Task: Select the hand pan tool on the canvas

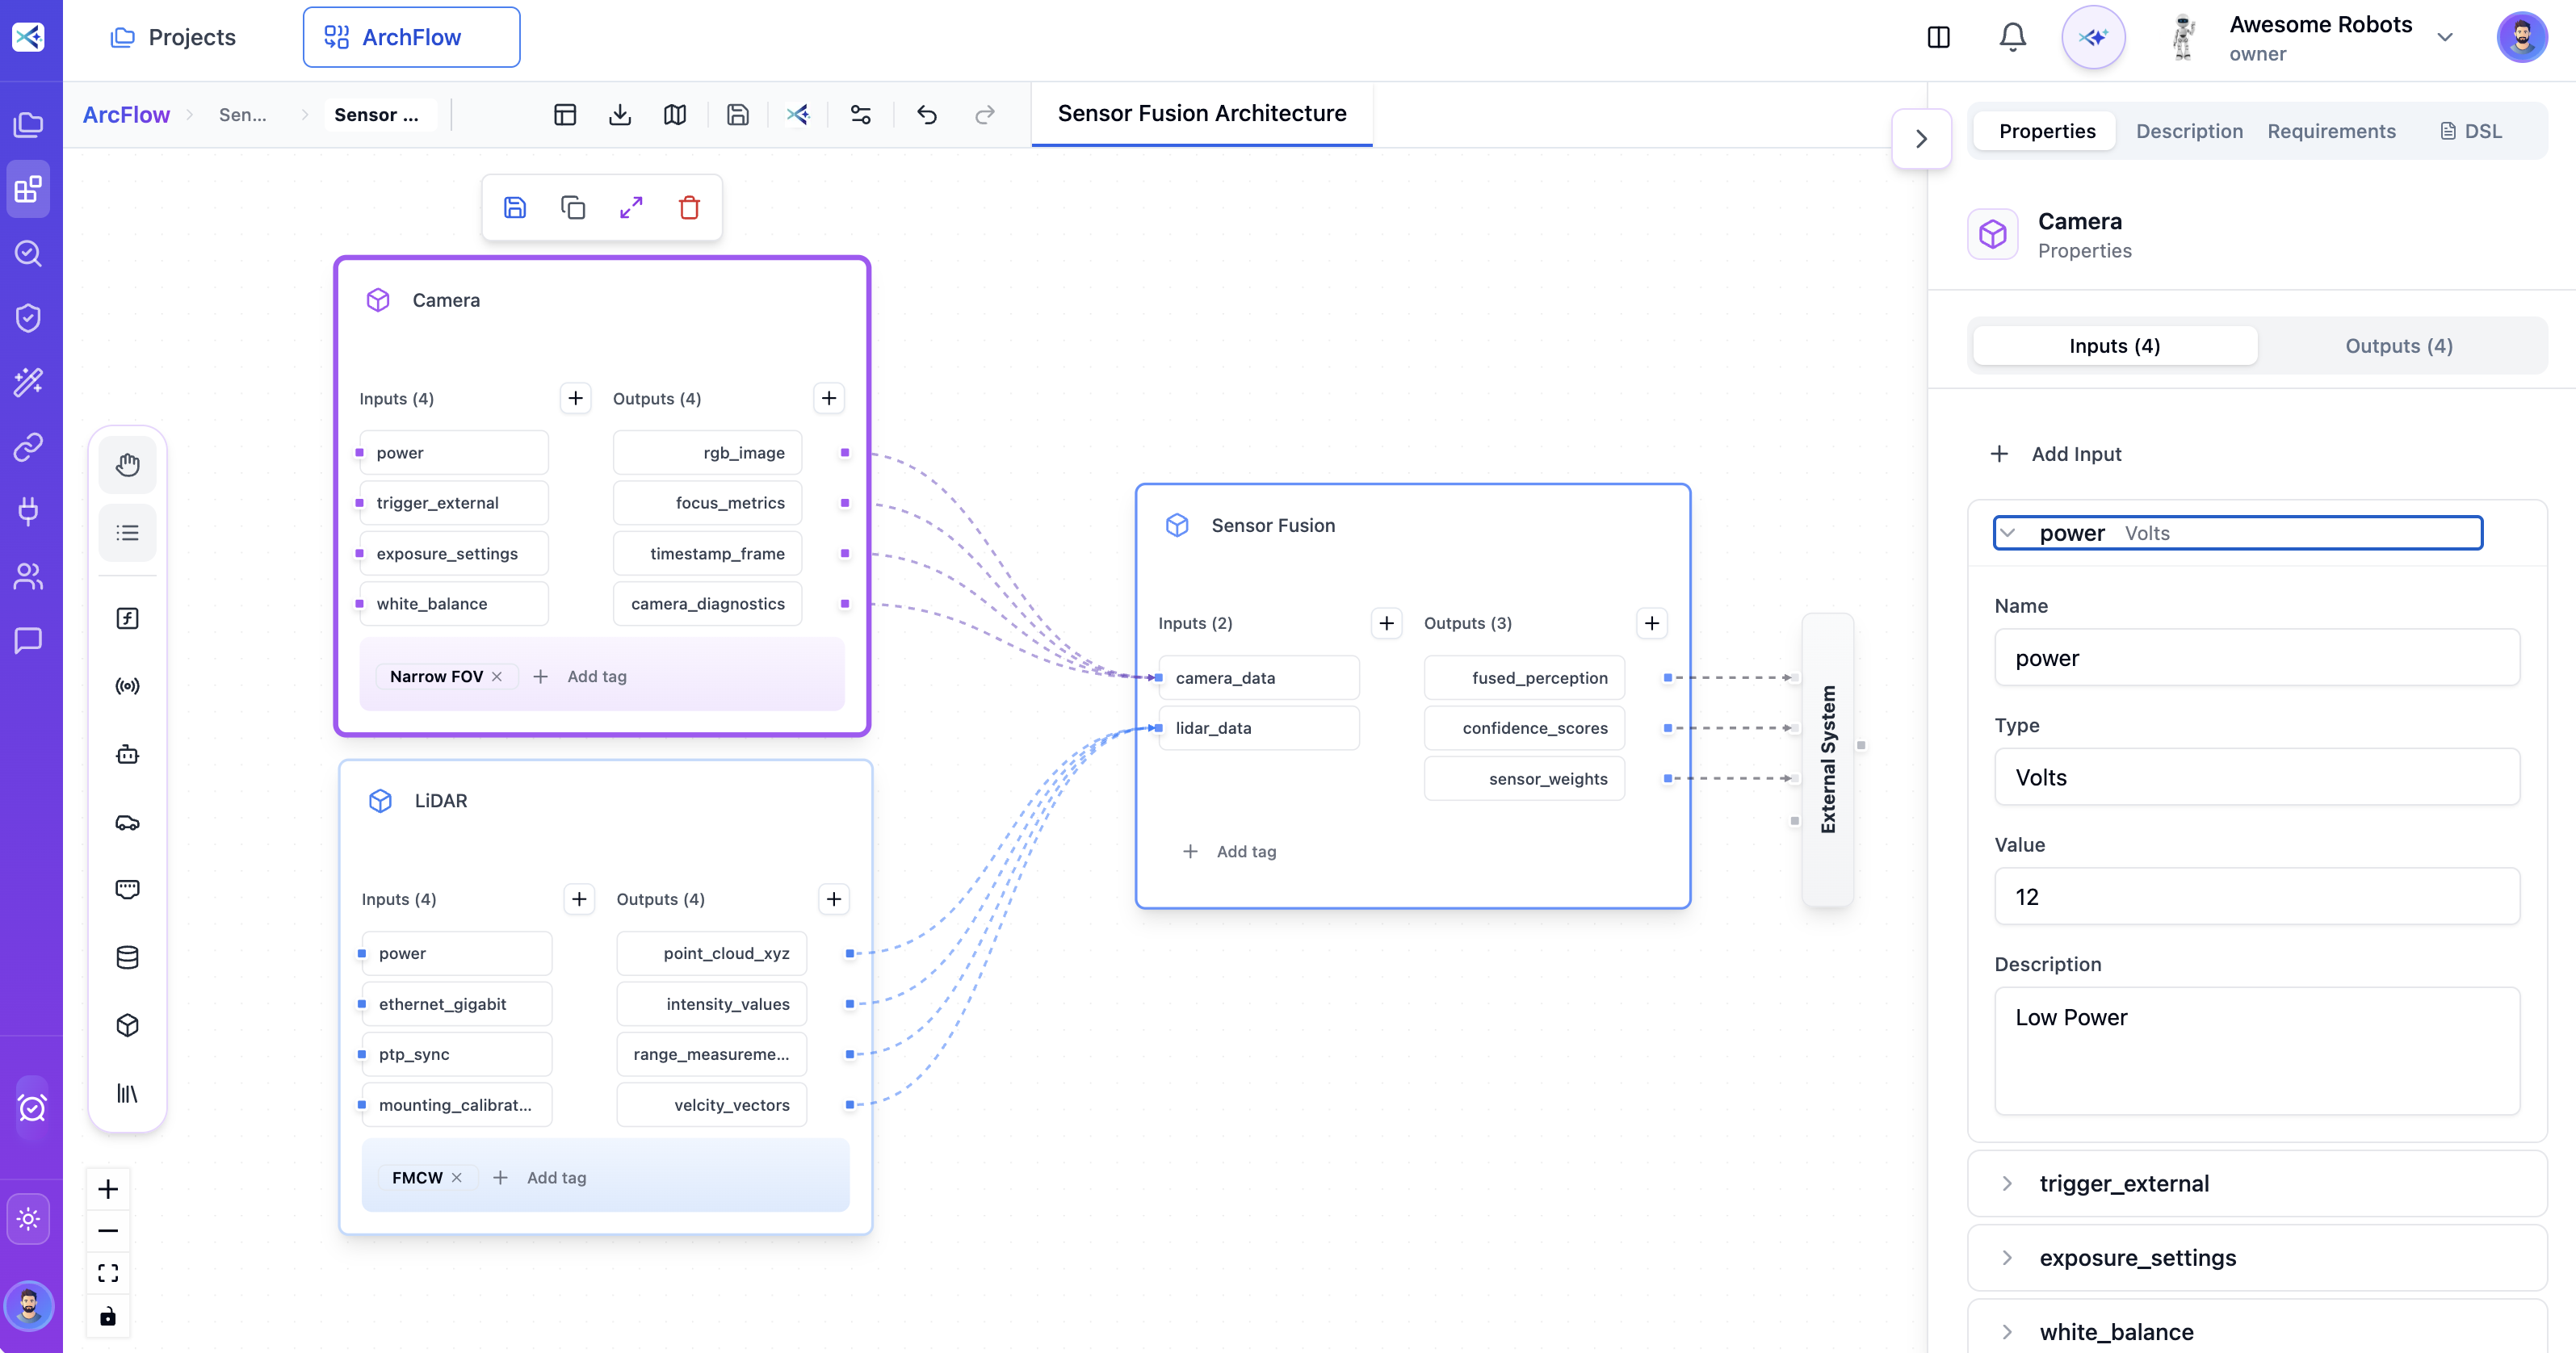Action: [x=128, y=463]
